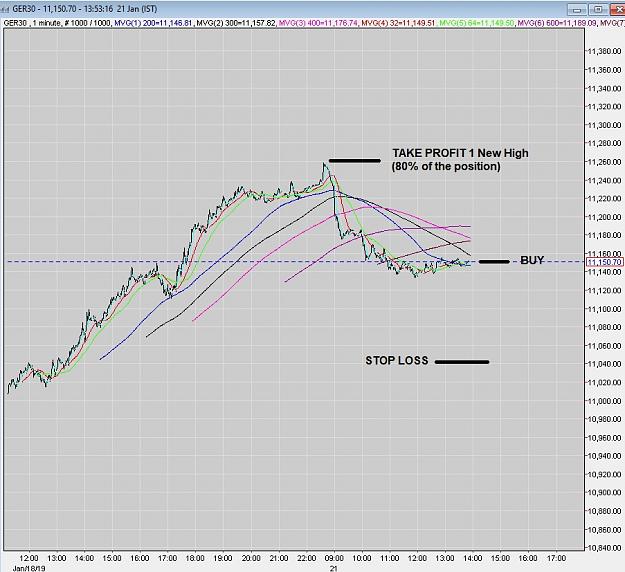Minimize the GER30 chart window

coord(577,10)
